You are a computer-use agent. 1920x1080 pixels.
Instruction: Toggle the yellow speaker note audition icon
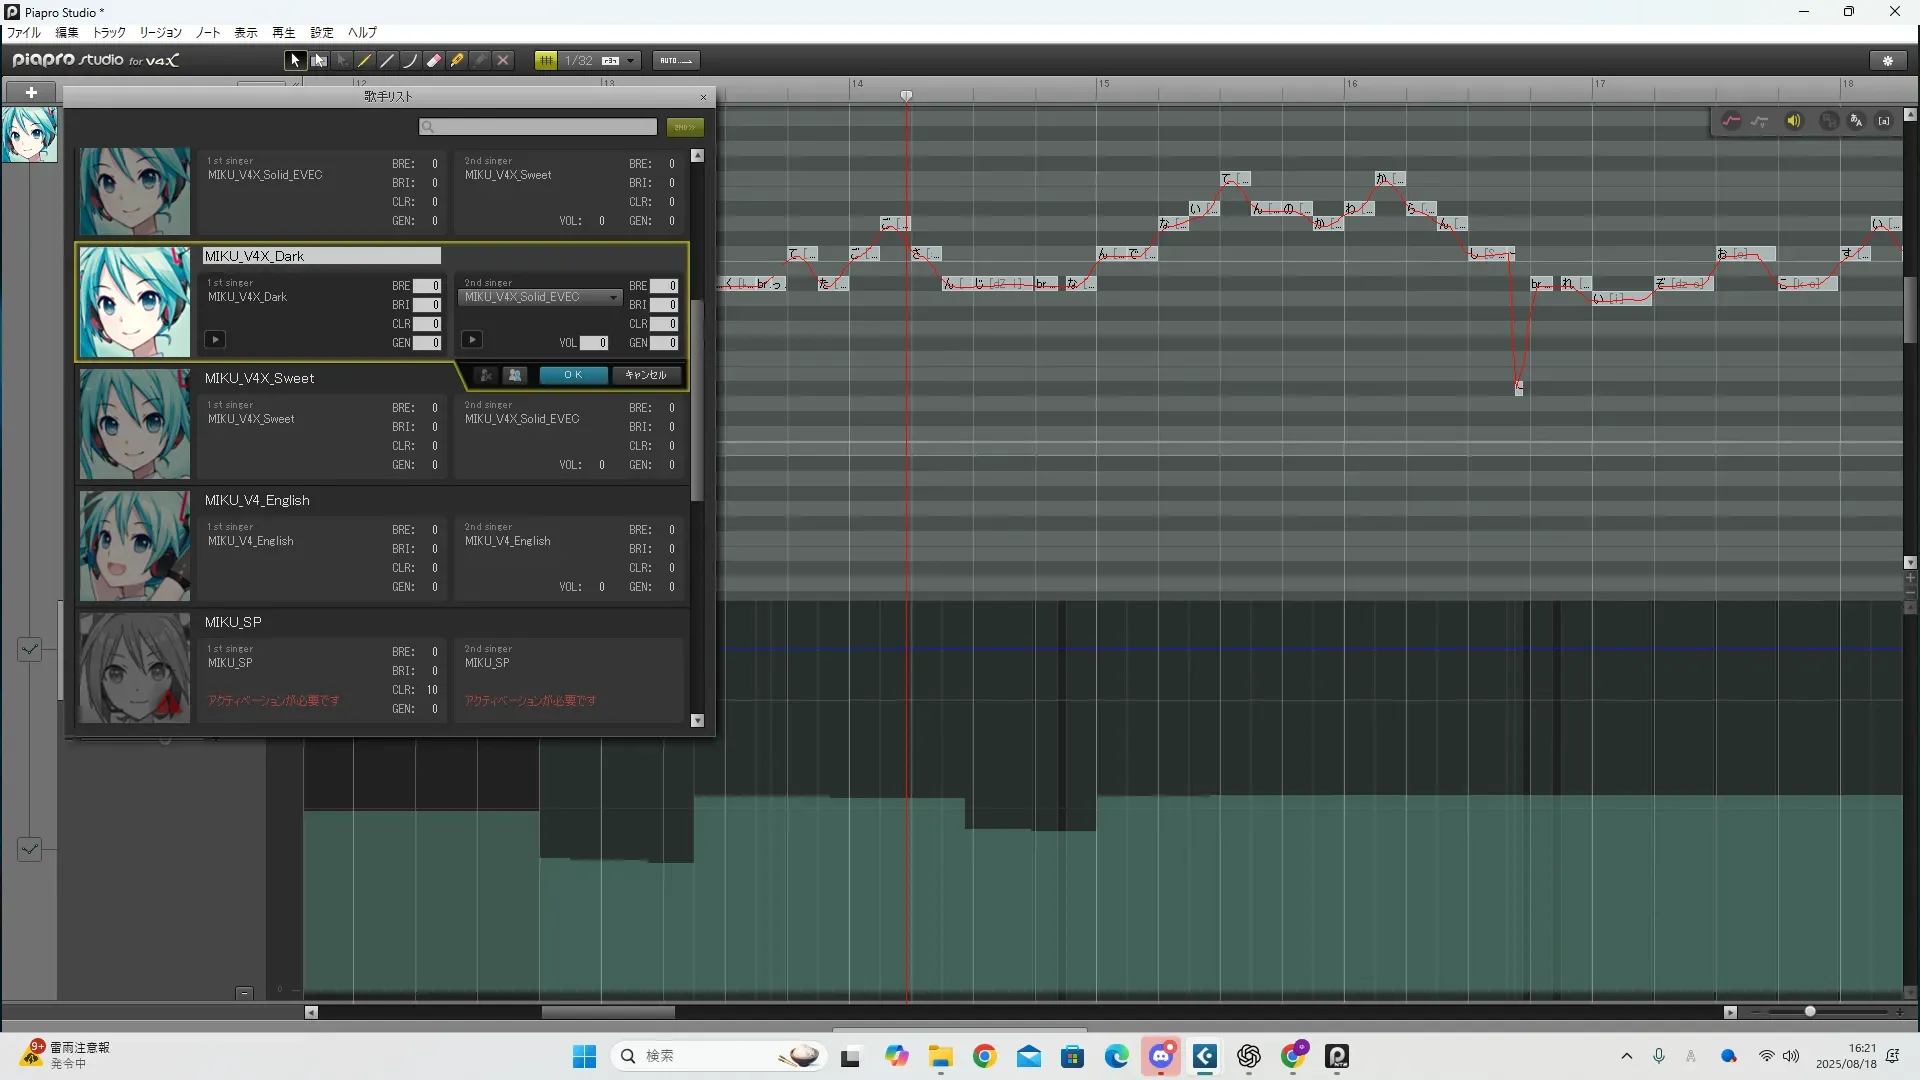pyautogui.click(x=1793, y=121)
